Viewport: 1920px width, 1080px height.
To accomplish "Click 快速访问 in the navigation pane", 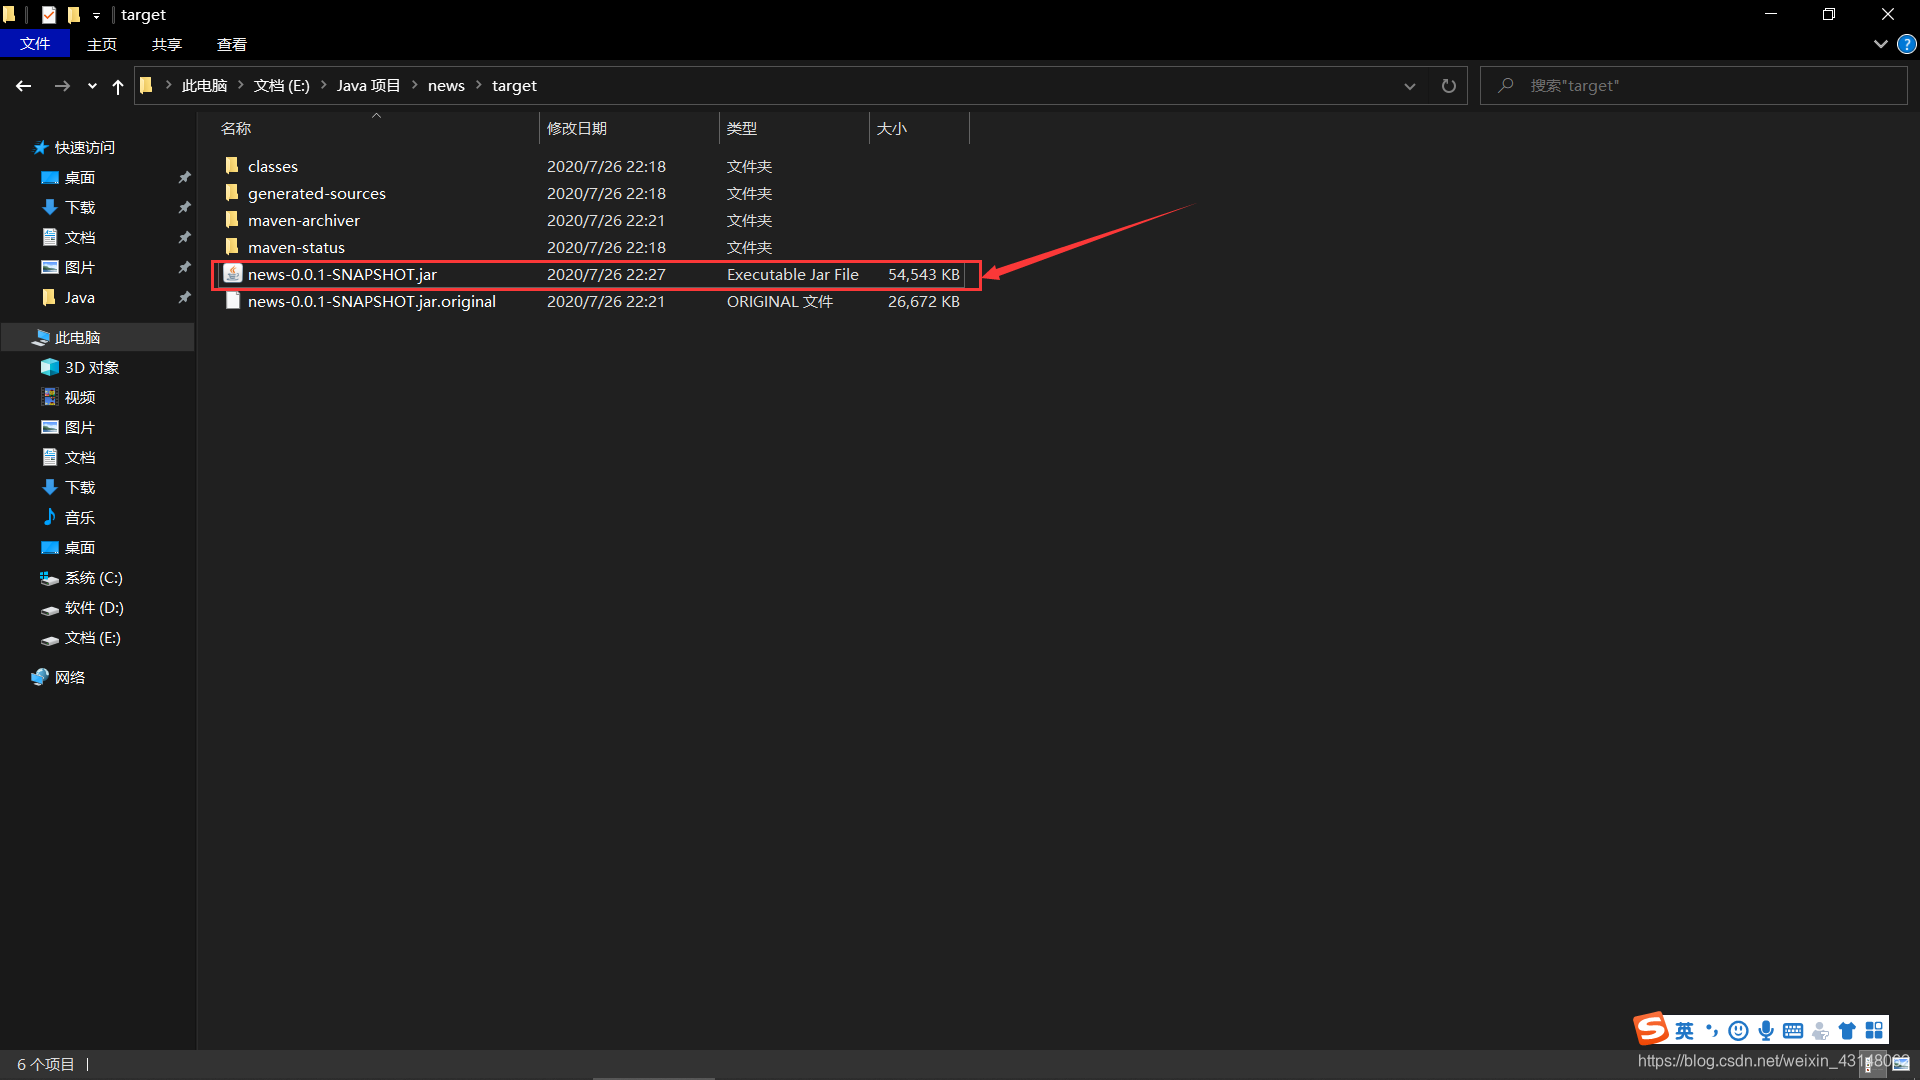I will [x=85, y=147].
